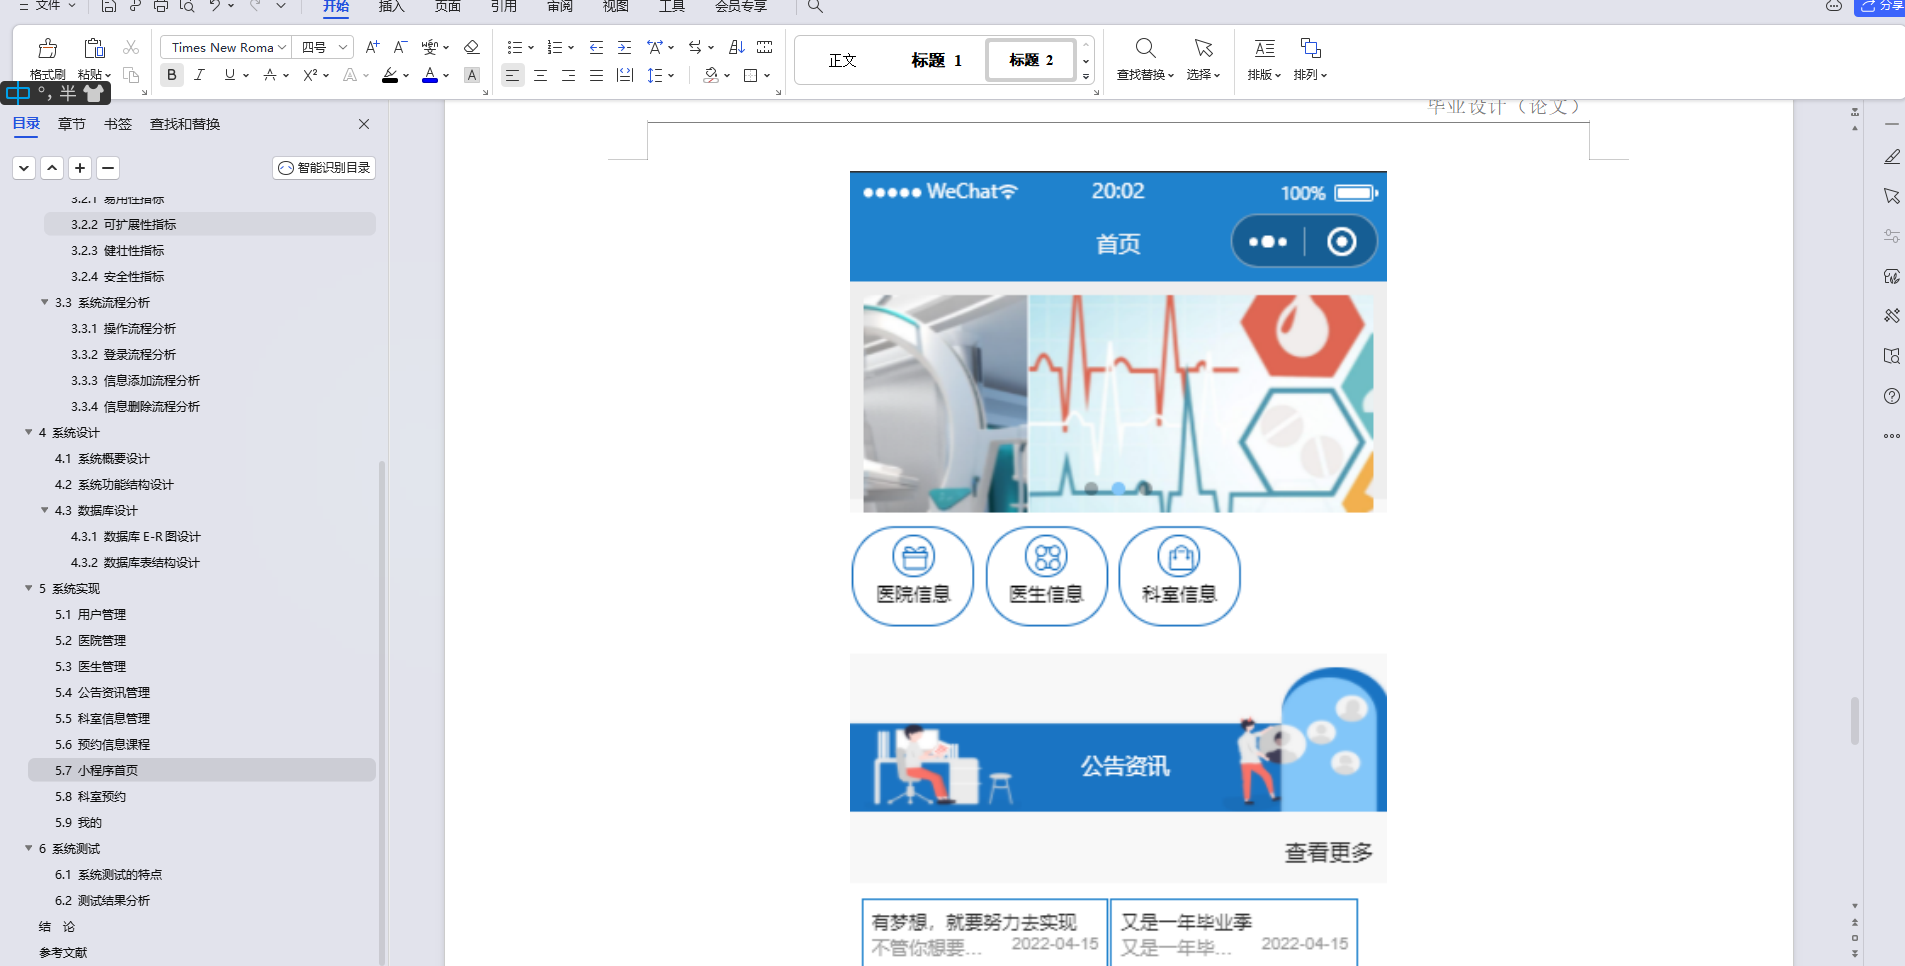Collapse the 4.3 数据库设计 tree section
This screenshot has height=966, width=1905.
pos(44,510)
